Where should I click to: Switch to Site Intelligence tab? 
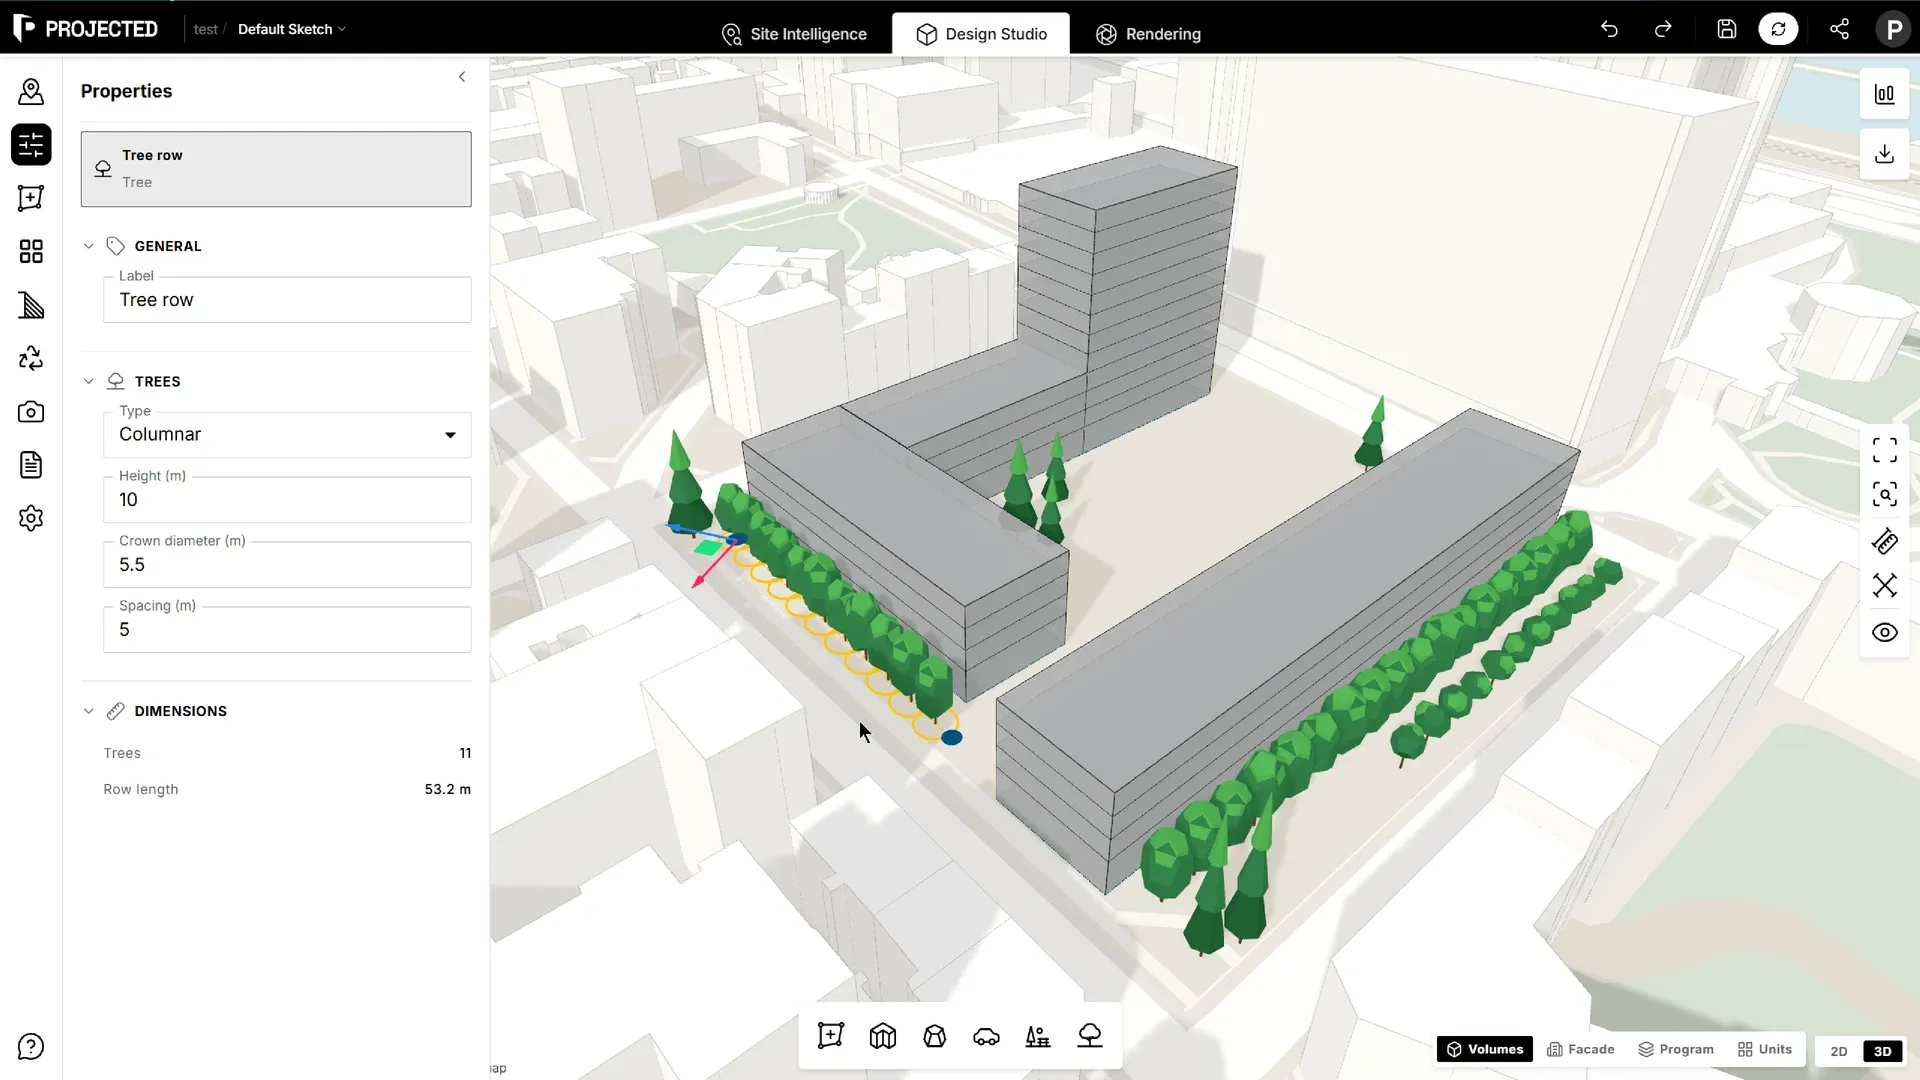[x=794, y=34]
